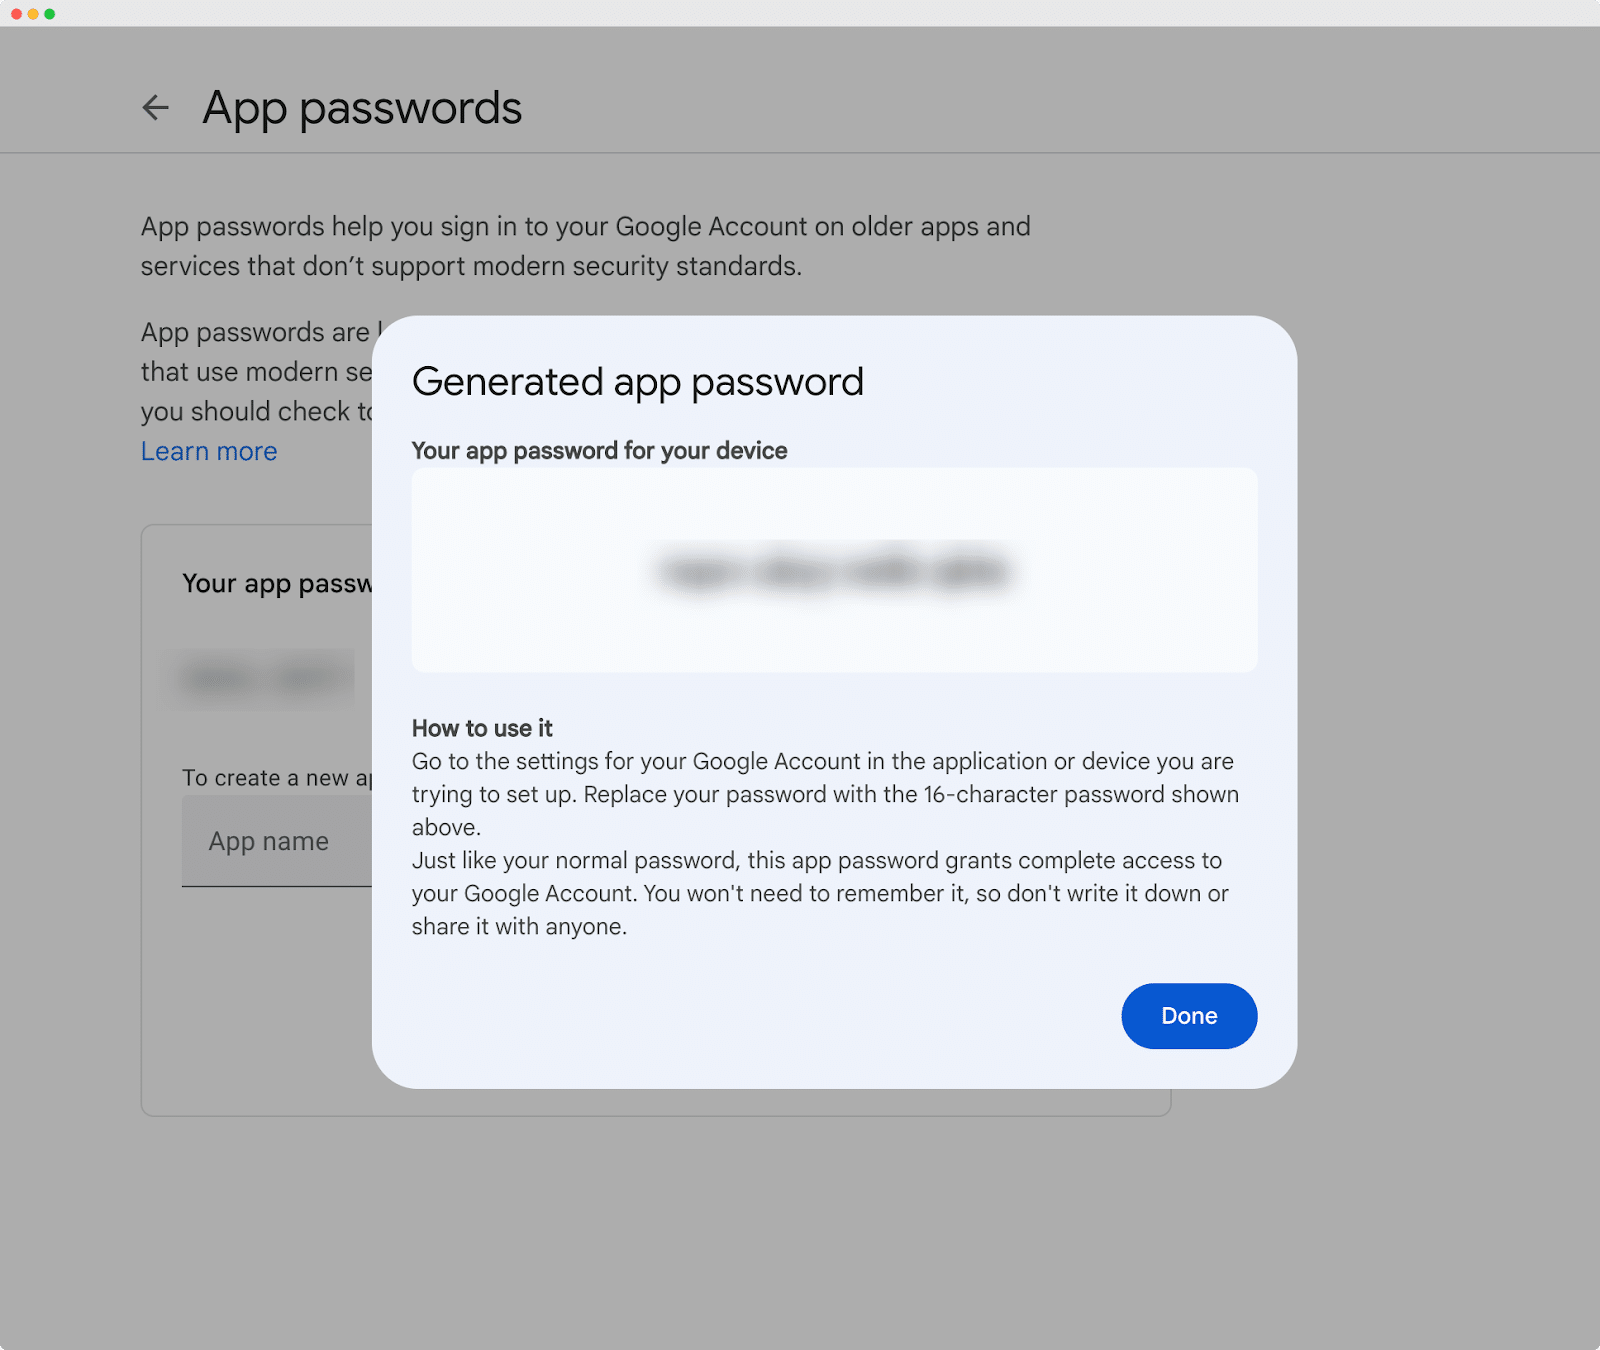Click the app password description paragraph
This screenshot has width=1600, height=1350.
(x=585, y=246)
